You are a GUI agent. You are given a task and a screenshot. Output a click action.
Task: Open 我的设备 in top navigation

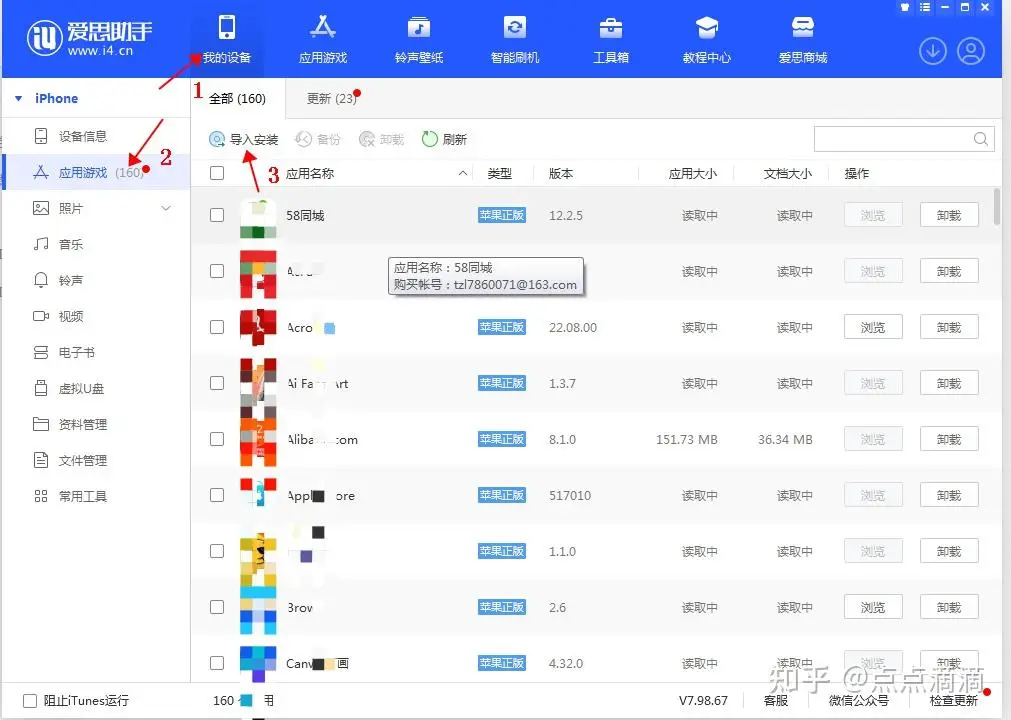tap(227, 39)
